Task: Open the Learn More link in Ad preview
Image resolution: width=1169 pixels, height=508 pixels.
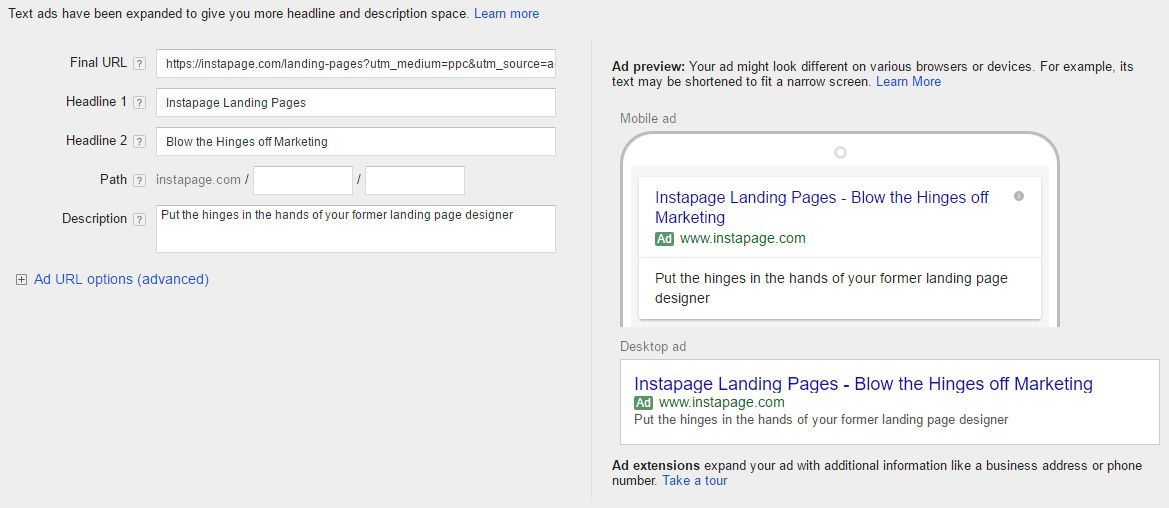Action: [908, 82]
